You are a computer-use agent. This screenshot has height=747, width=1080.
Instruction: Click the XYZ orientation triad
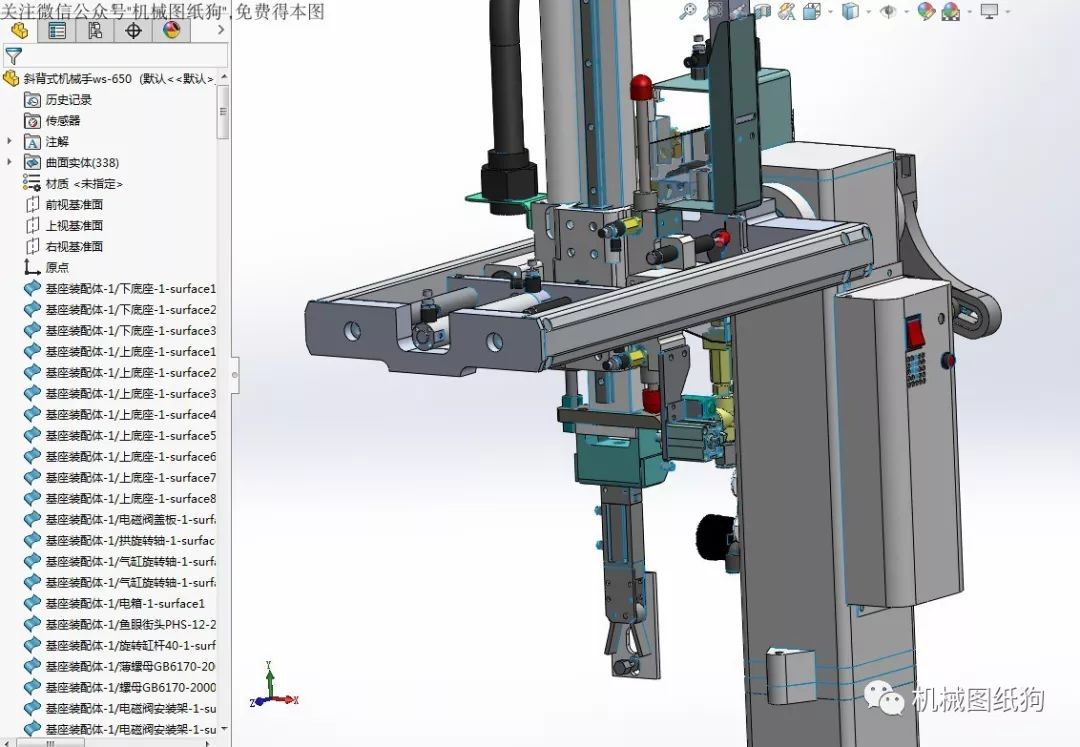tap(272, 686)
